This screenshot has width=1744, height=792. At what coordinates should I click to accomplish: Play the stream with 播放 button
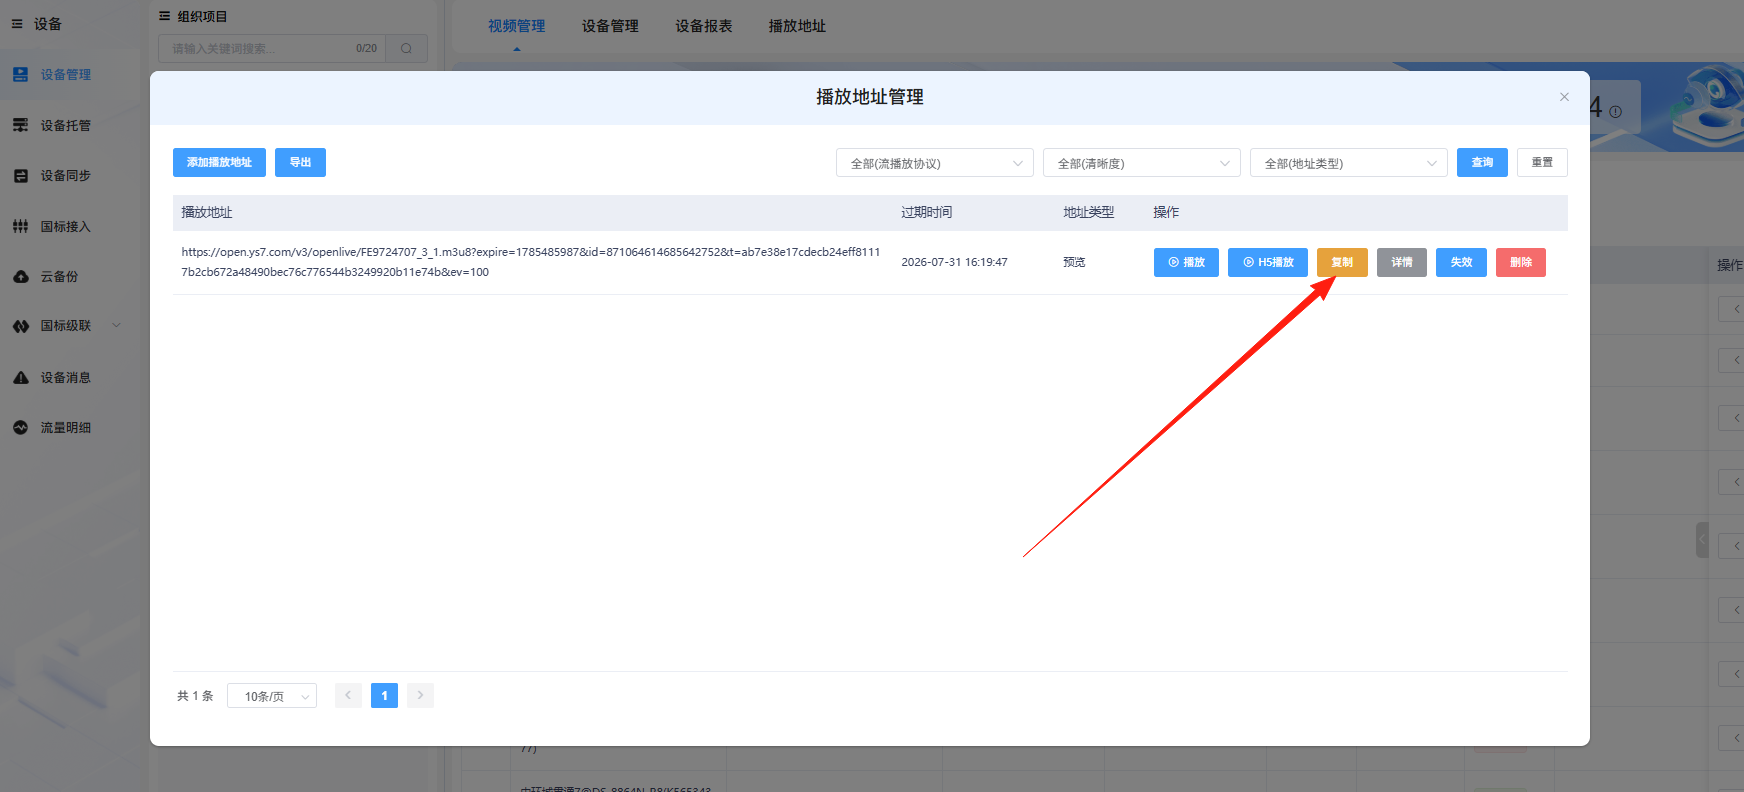(x=1186, y=263)
